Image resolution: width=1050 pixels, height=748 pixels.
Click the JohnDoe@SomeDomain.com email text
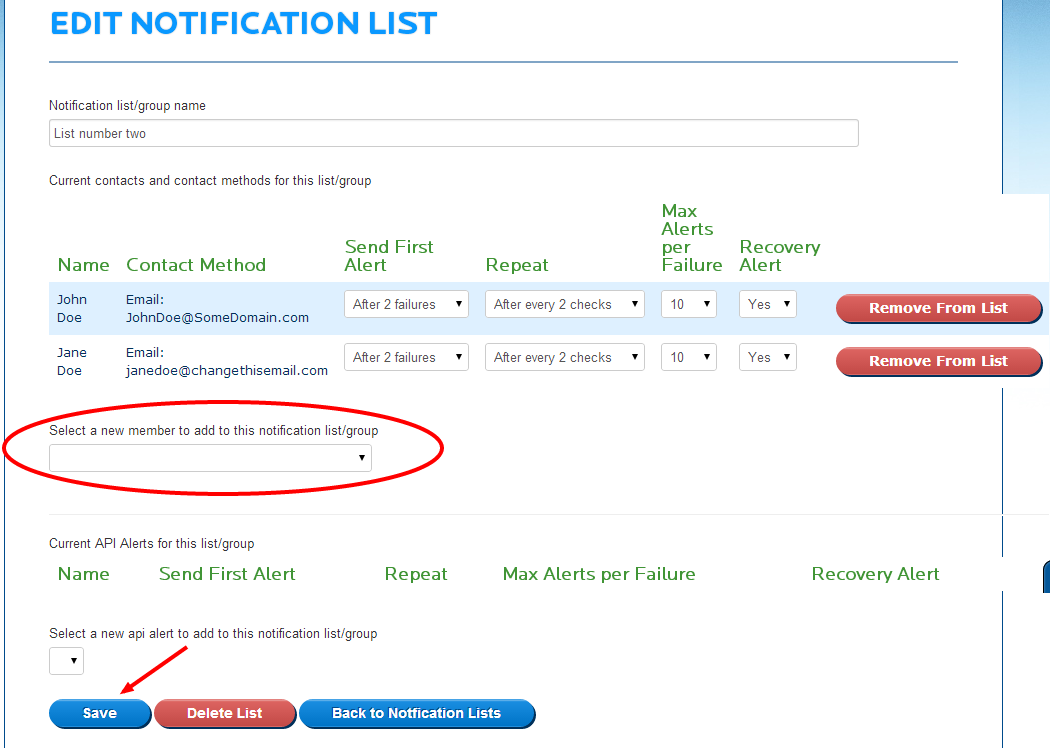pos(218,317)
